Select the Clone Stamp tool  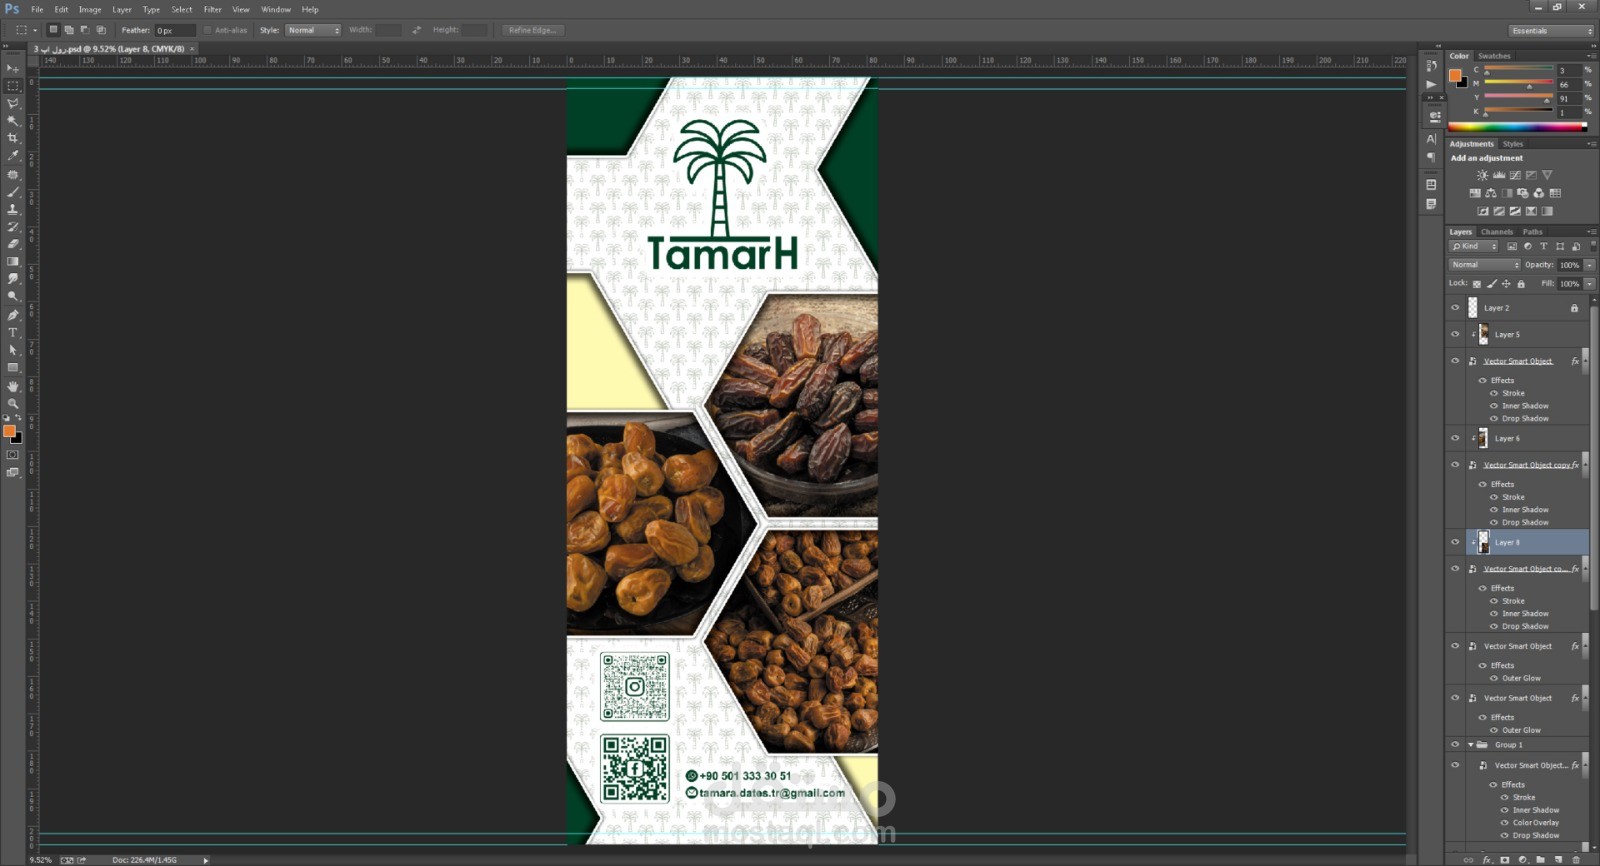pyautogui.click(x=13, y=209)
